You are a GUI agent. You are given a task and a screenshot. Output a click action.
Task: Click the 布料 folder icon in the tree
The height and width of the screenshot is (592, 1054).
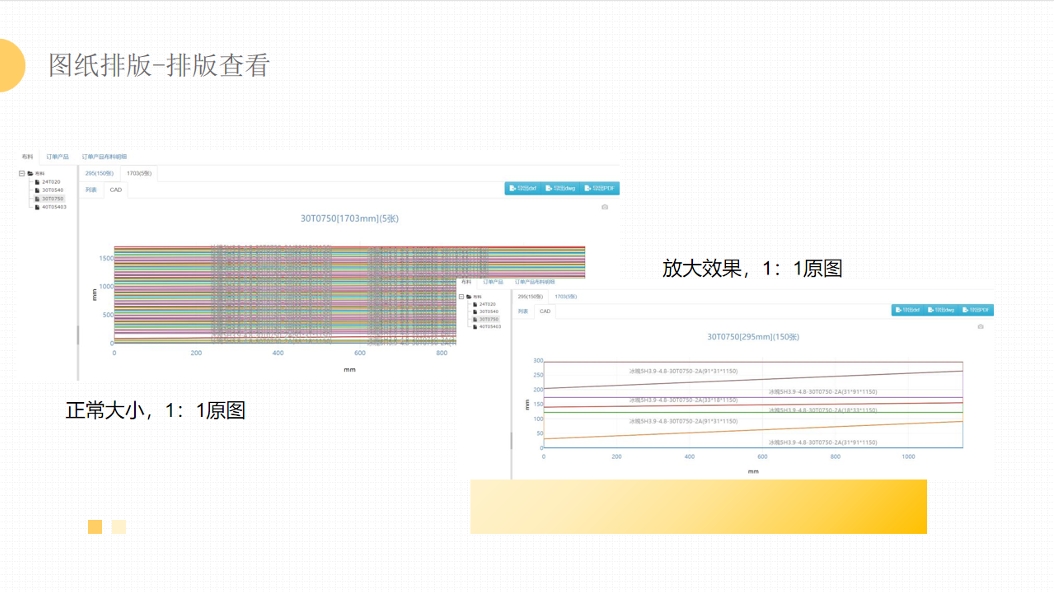click(x=30, y=173)
